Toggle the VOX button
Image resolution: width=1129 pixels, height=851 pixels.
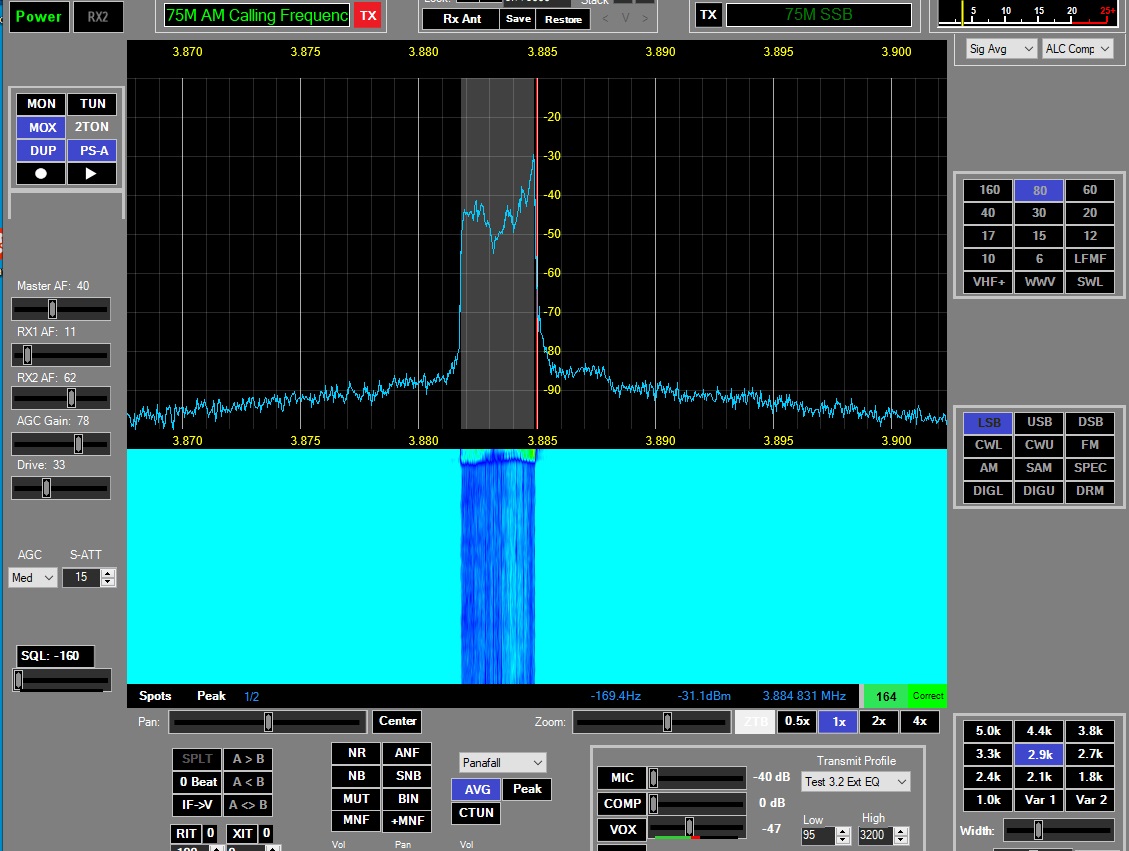[622, 829]
